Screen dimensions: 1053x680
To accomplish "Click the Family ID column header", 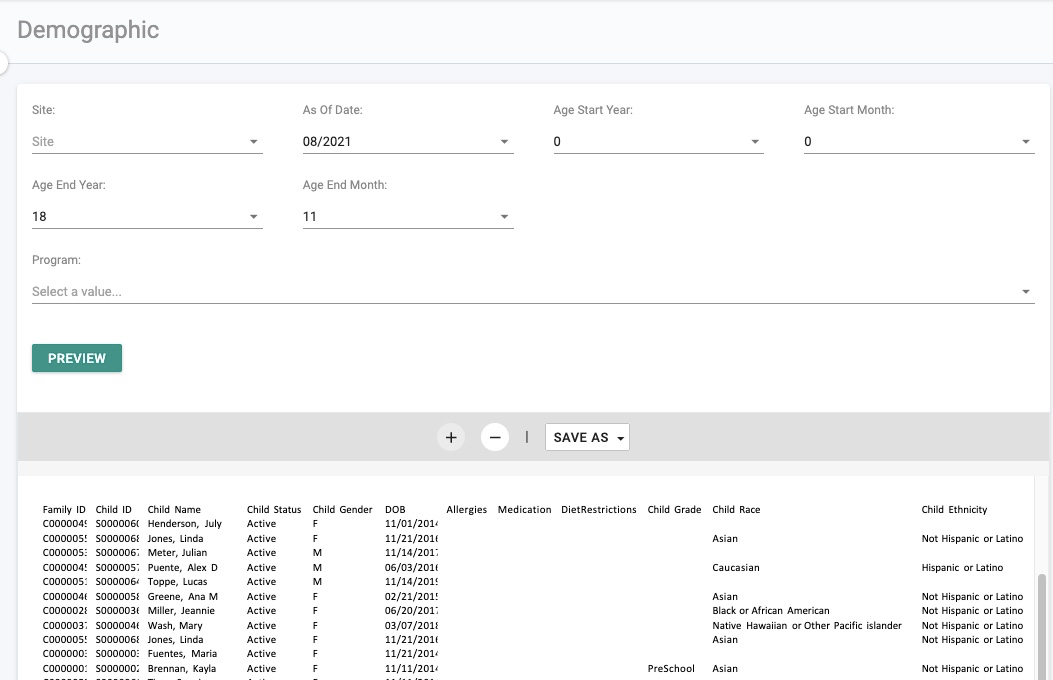I will (64, 509).
